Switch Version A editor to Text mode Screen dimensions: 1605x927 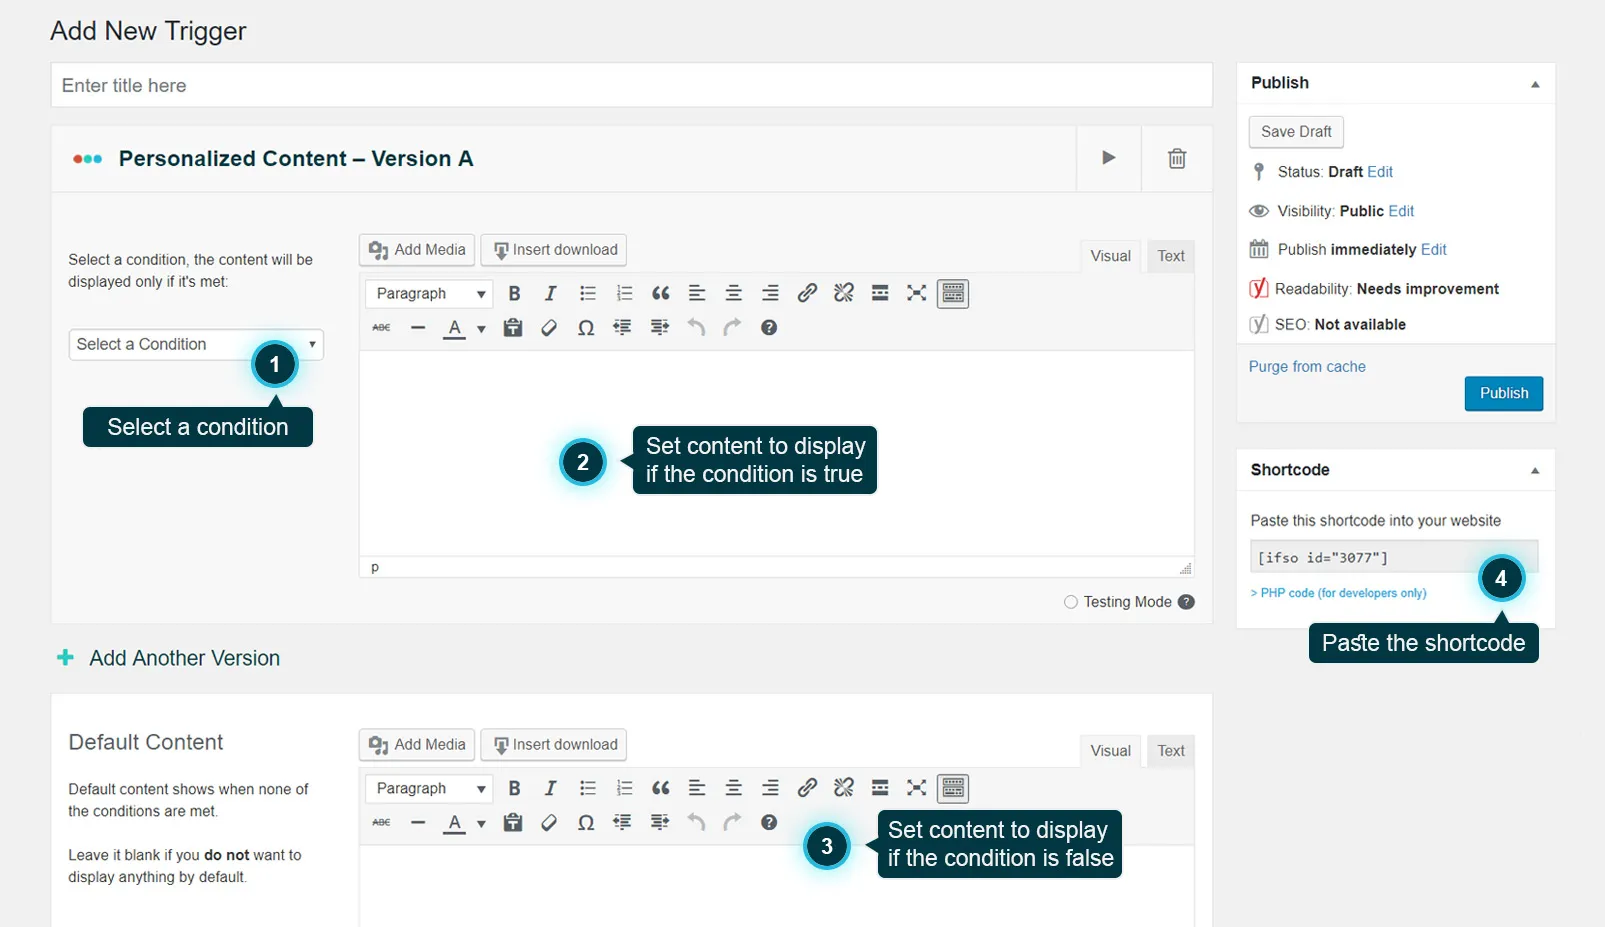(x=1170, y=256)
